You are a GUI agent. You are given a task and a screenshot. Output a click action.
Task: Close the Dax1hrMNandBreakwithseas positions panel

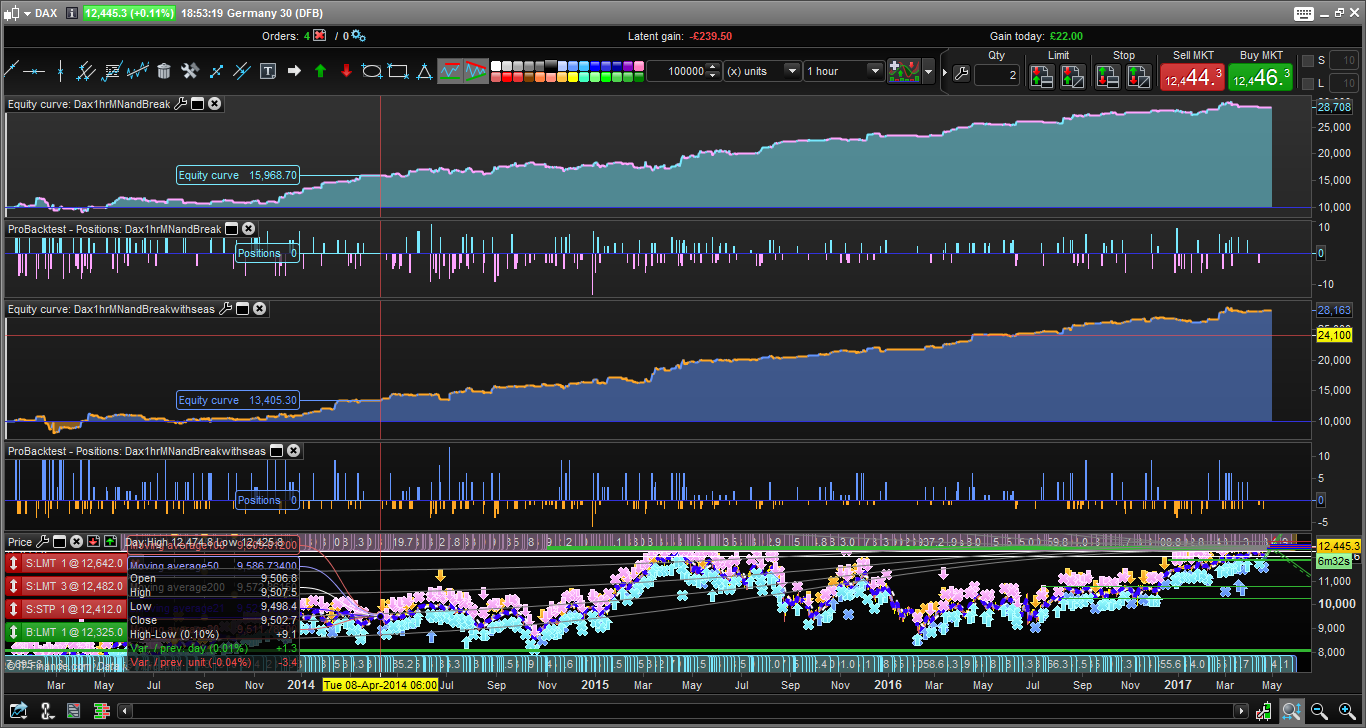point(293,451)
